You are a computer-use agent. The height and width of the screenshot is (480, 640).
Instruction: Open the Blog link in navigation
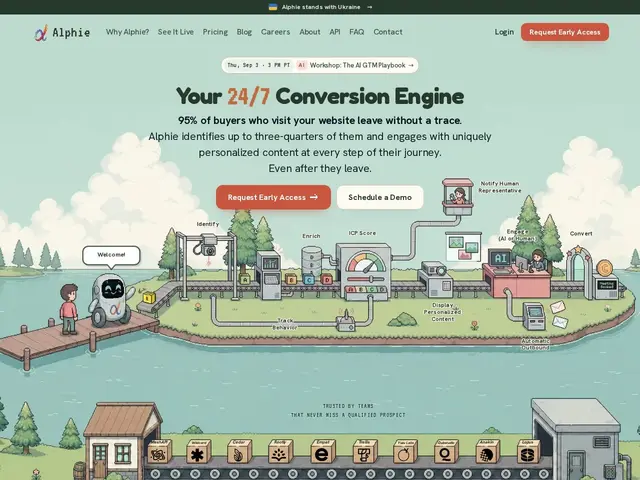[x=244, y=32]
